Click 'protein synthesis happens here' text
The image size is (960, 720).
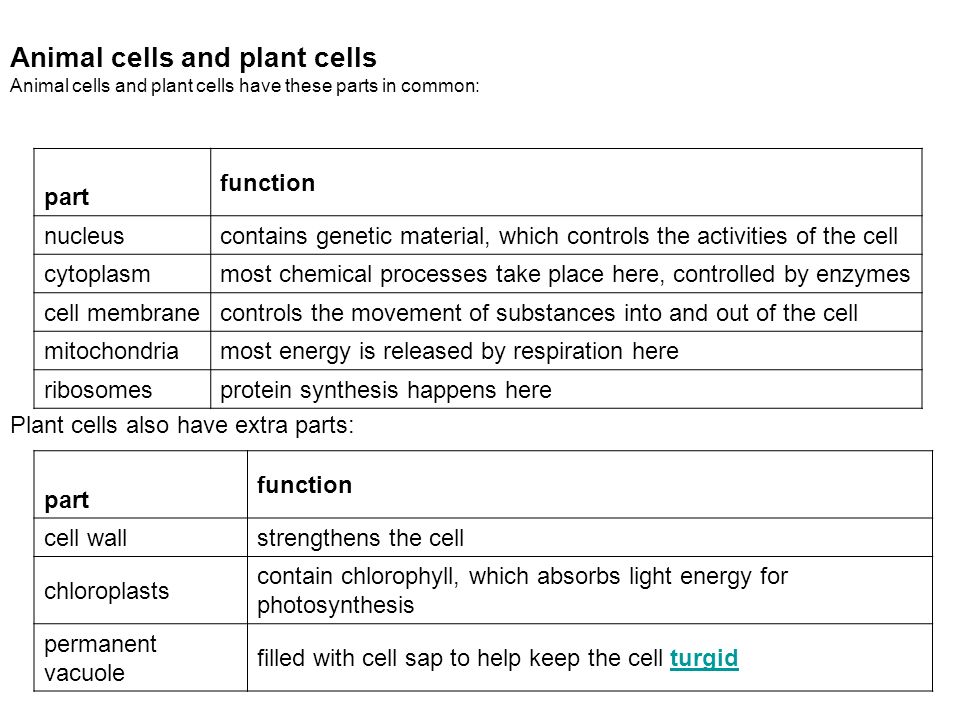click(x=386, y=390)
